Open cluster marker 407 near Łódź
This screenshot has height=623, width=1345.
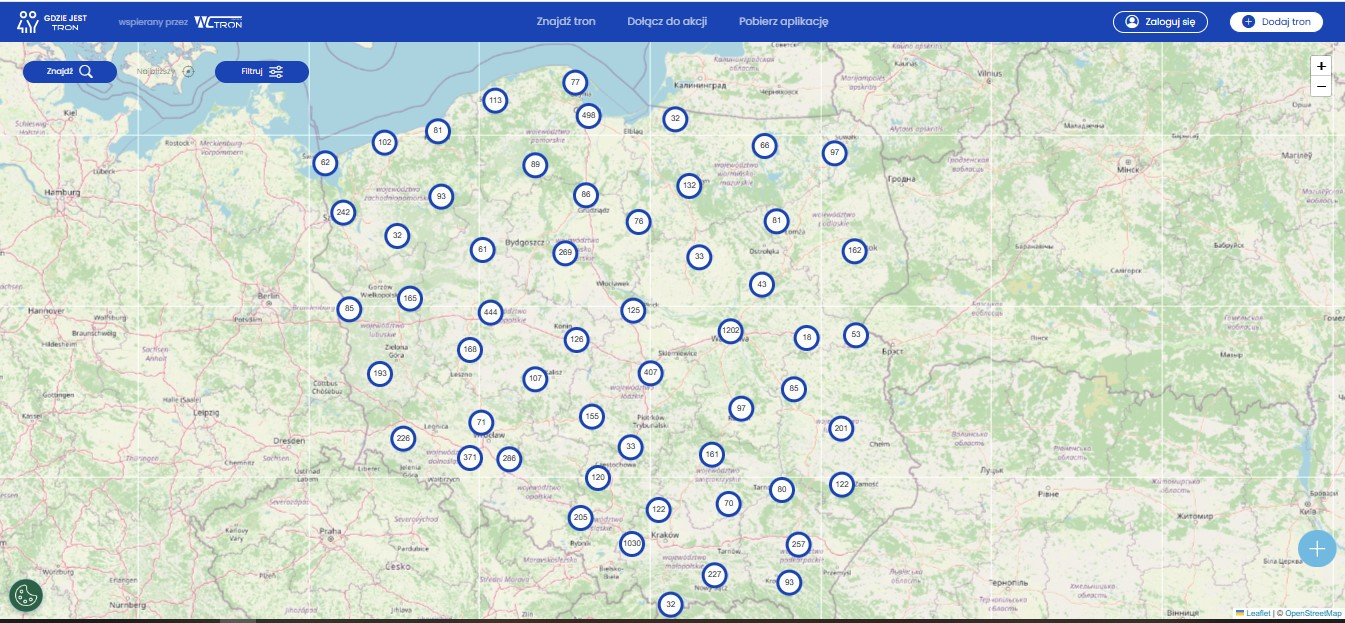pyautogui.click(x=650, y=373)
